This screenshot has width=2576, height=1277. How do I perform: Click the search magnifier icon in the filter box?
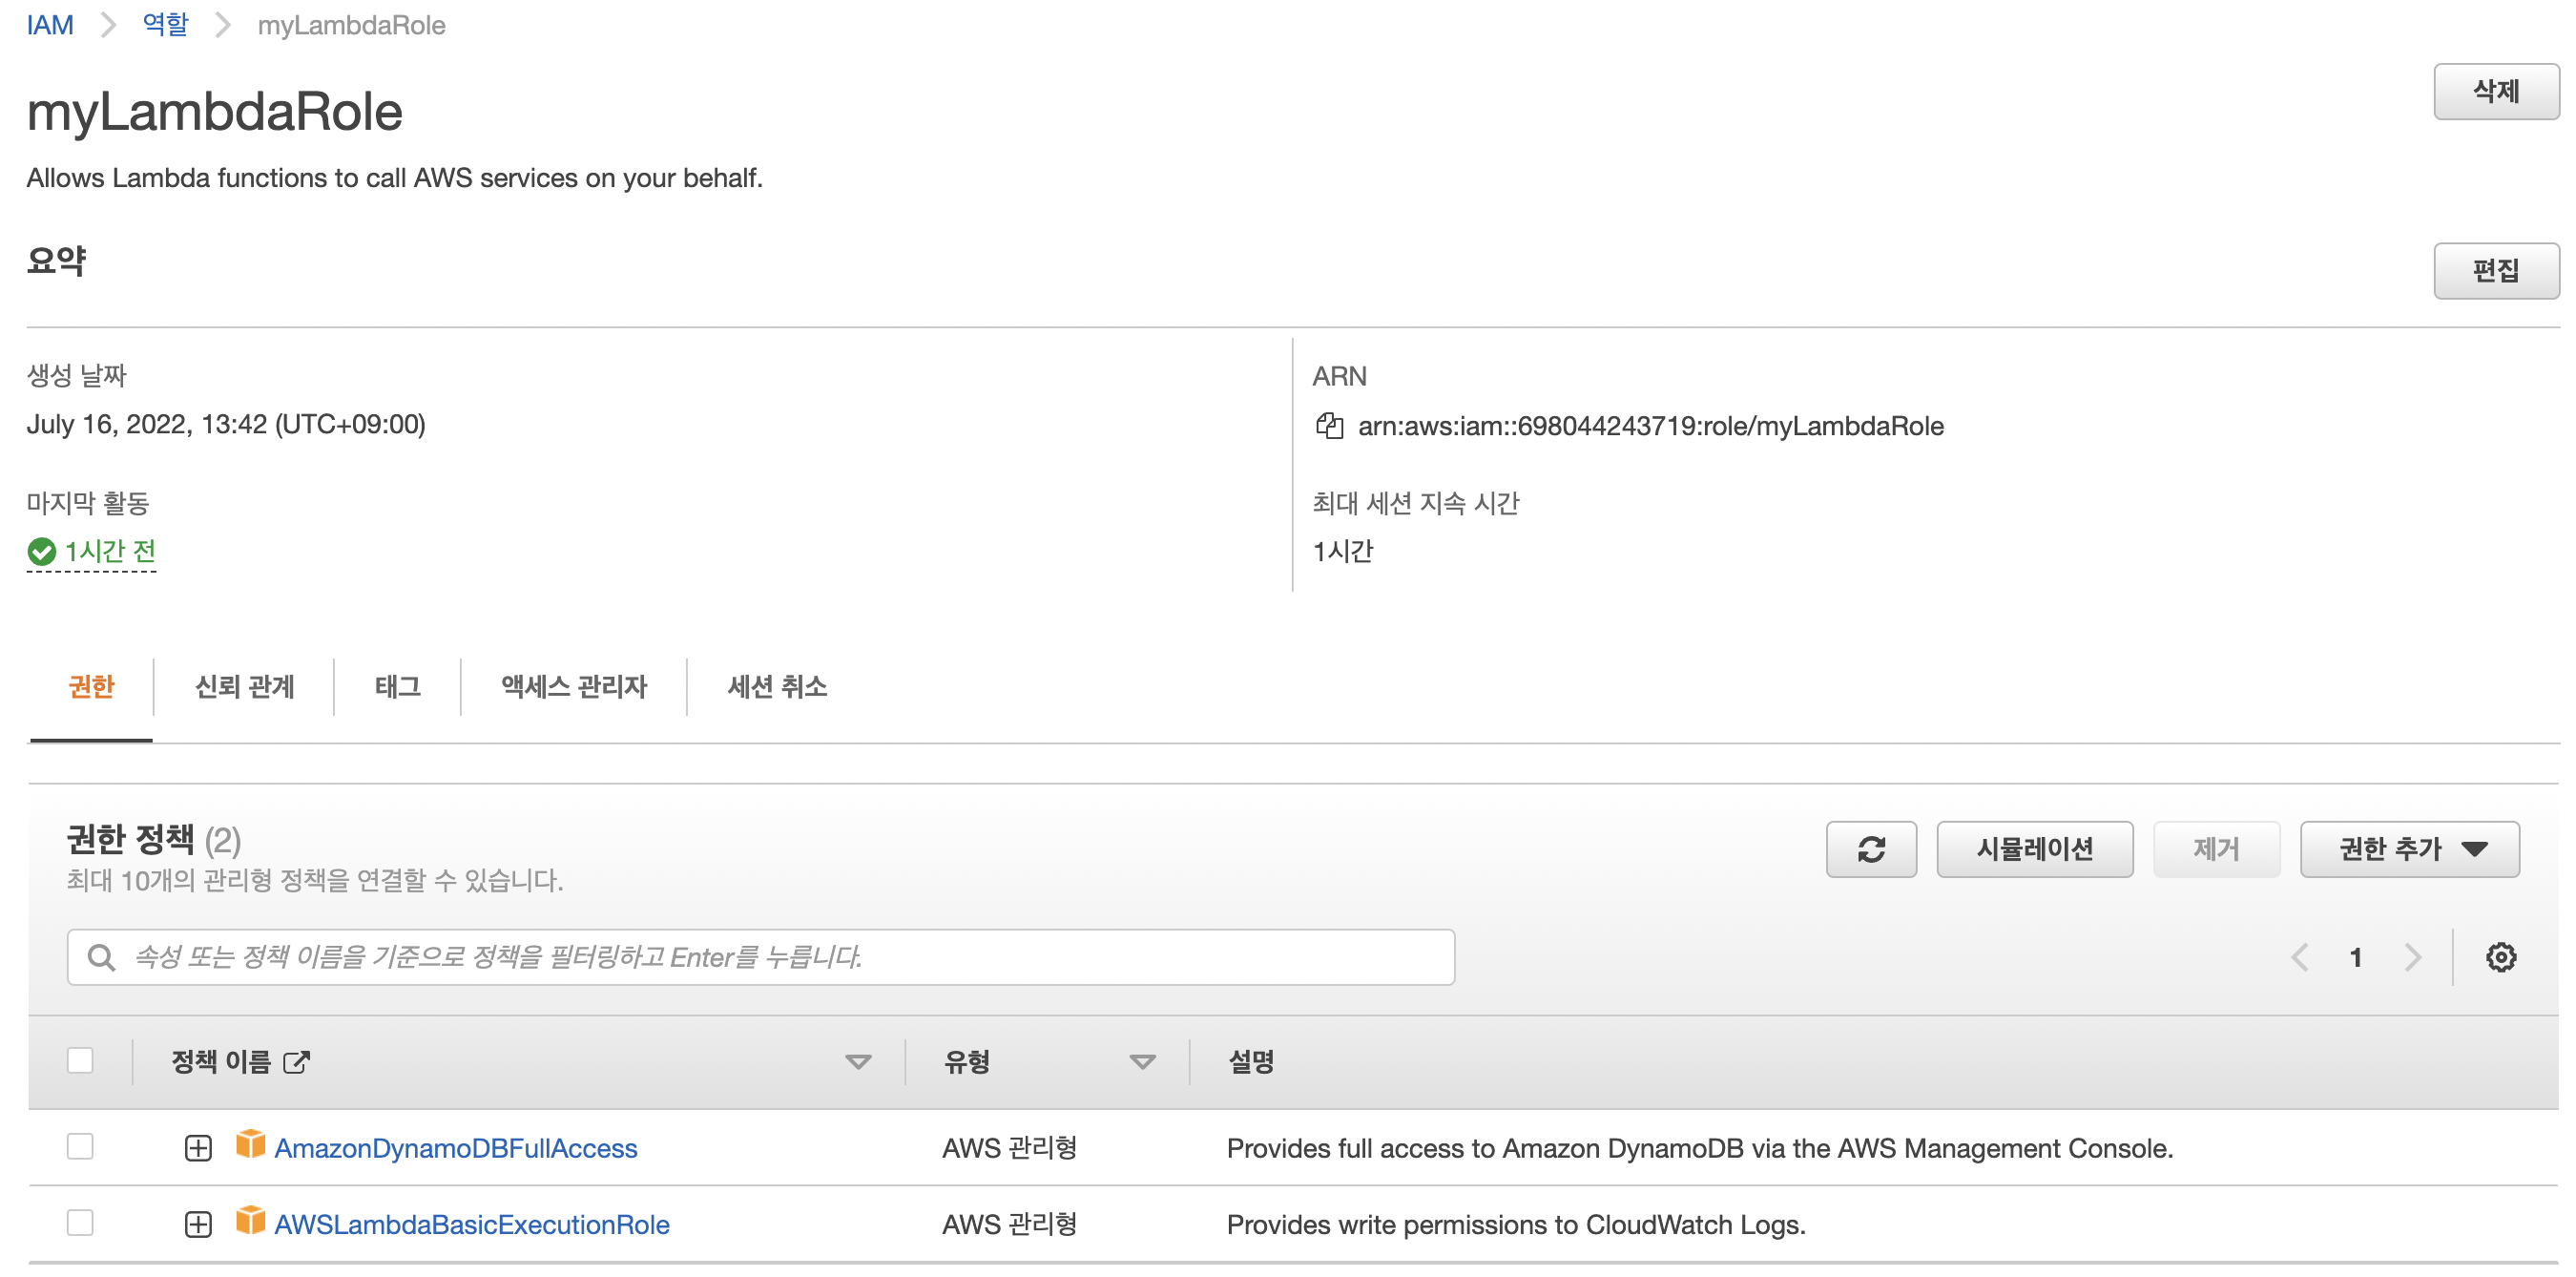pyautogui.click(x=101, y=957)
